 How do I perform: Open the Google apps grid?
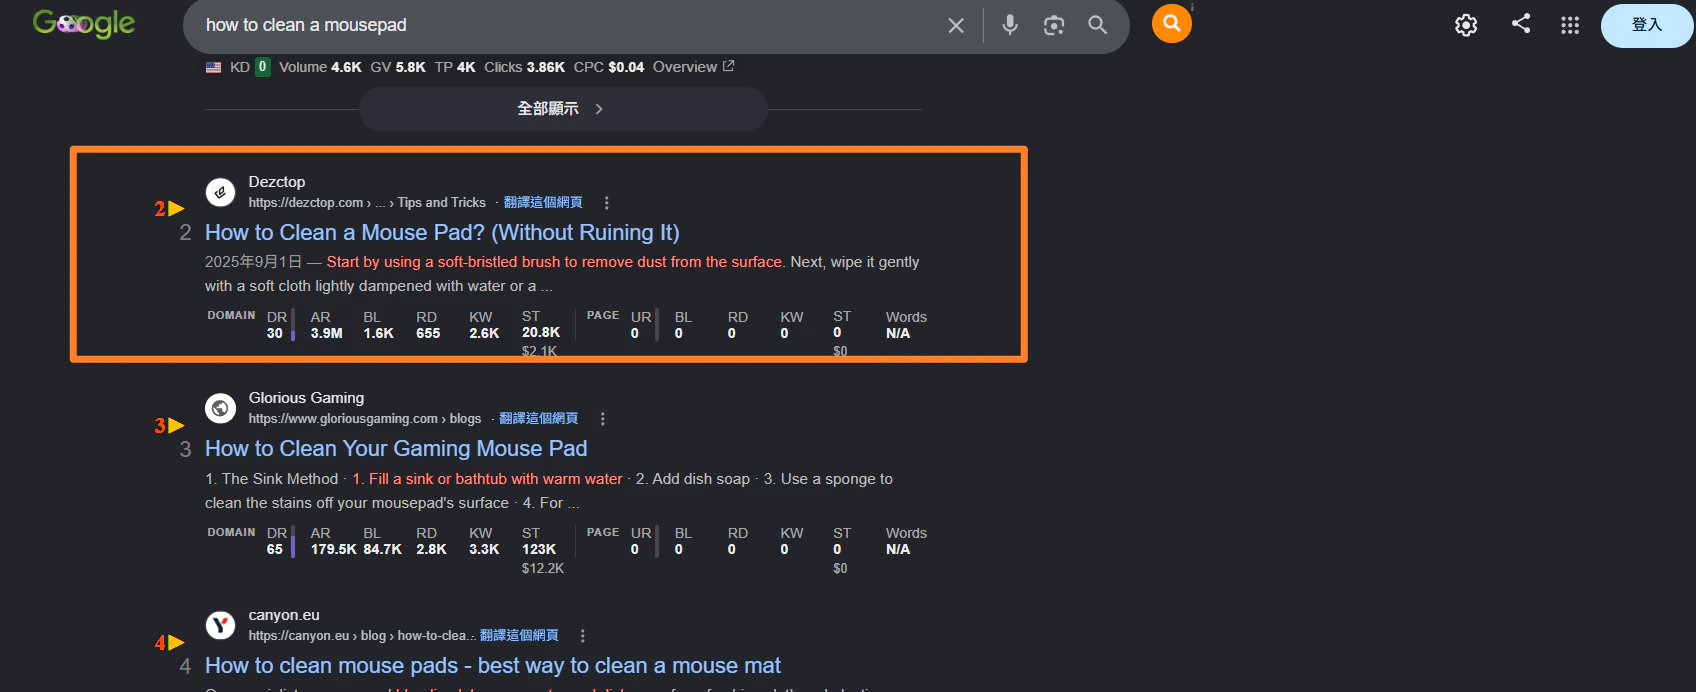(x=1570, y=25)
